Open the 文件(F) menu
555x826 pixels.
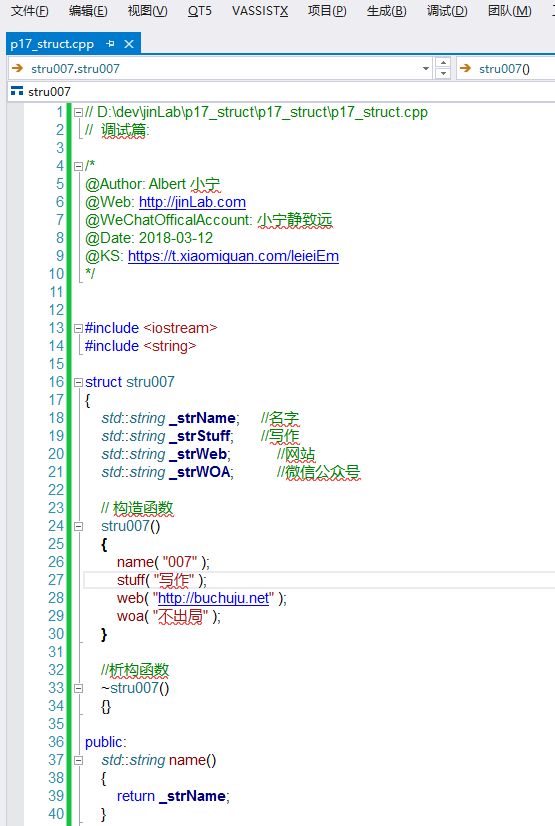coord(29,11)
